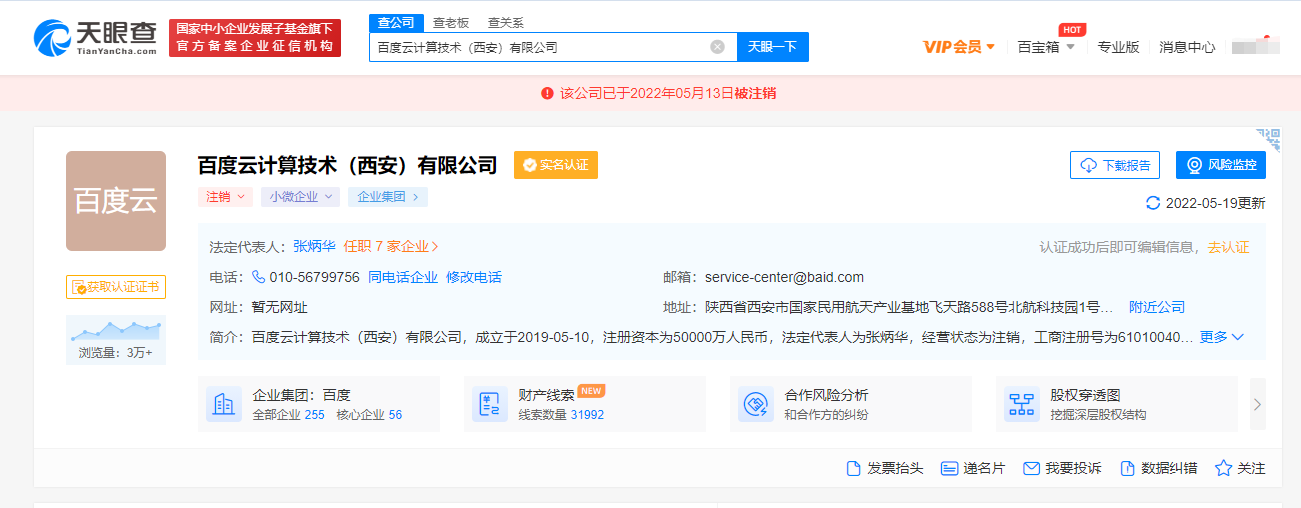Screen dimensions: 1301x508
Task: Click the 实名认证 badge
Action: [556, 165]
